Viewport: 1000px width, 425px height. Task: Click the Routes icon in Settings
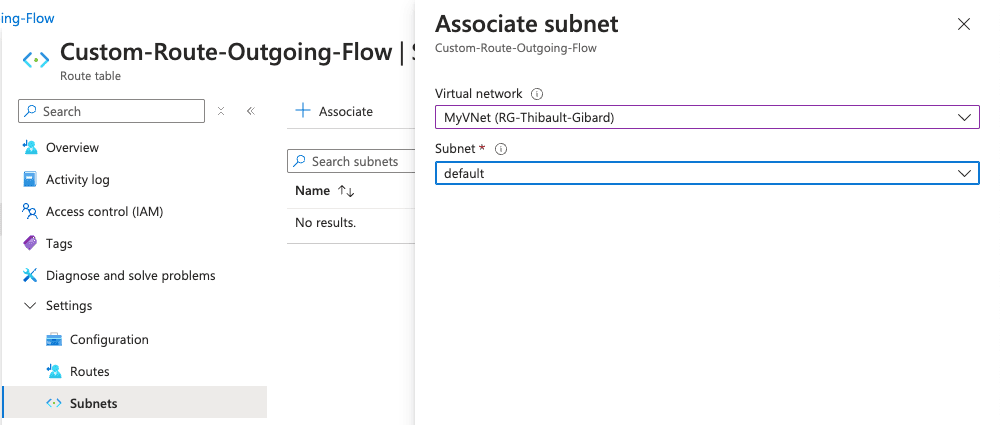(54, 371)
